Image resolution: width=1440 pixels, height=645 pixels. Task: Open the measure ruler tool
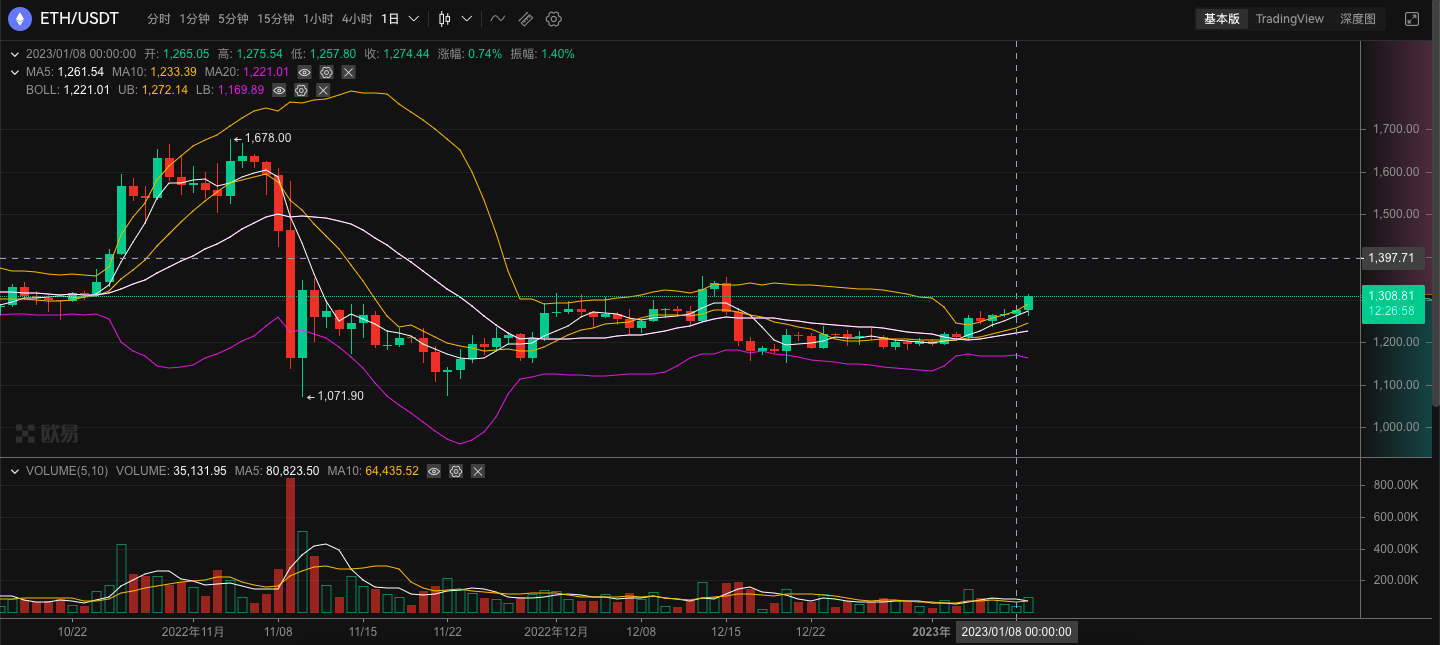525,19
